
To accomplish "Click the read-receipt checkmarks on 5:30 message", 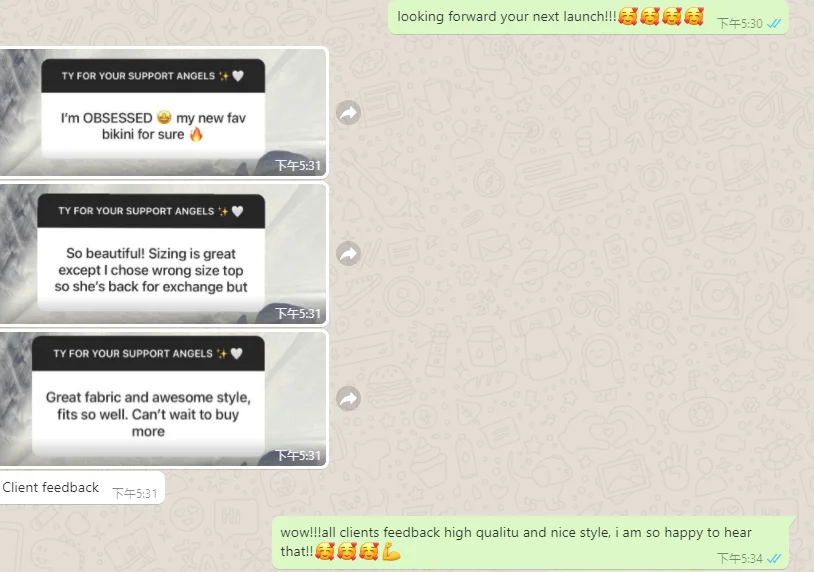I will click(x=774, y=24).
